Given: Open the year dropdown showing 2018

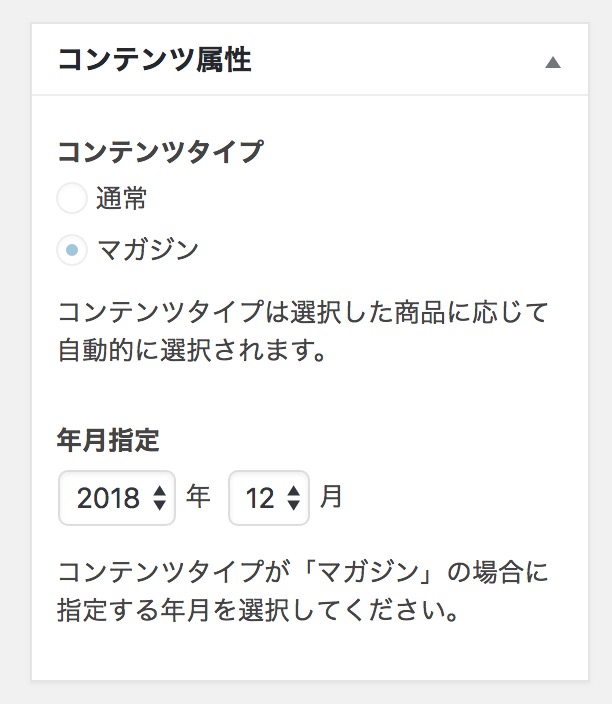Looking at the screenshot, I should point(116,497).
